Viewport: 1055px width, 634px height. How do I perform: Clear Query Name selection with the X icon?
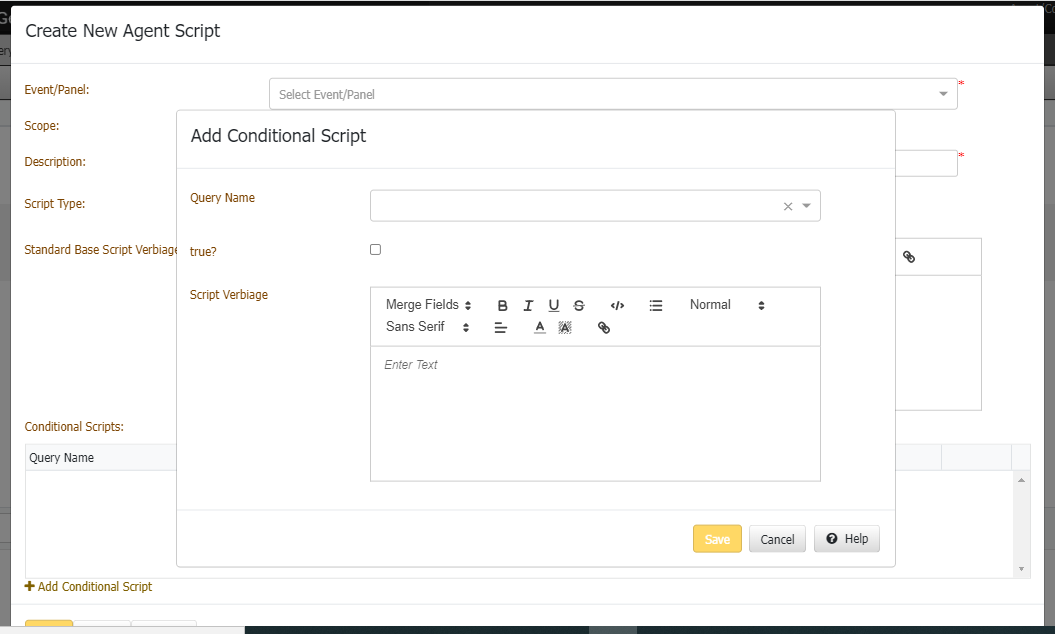[x=787, y=207]
